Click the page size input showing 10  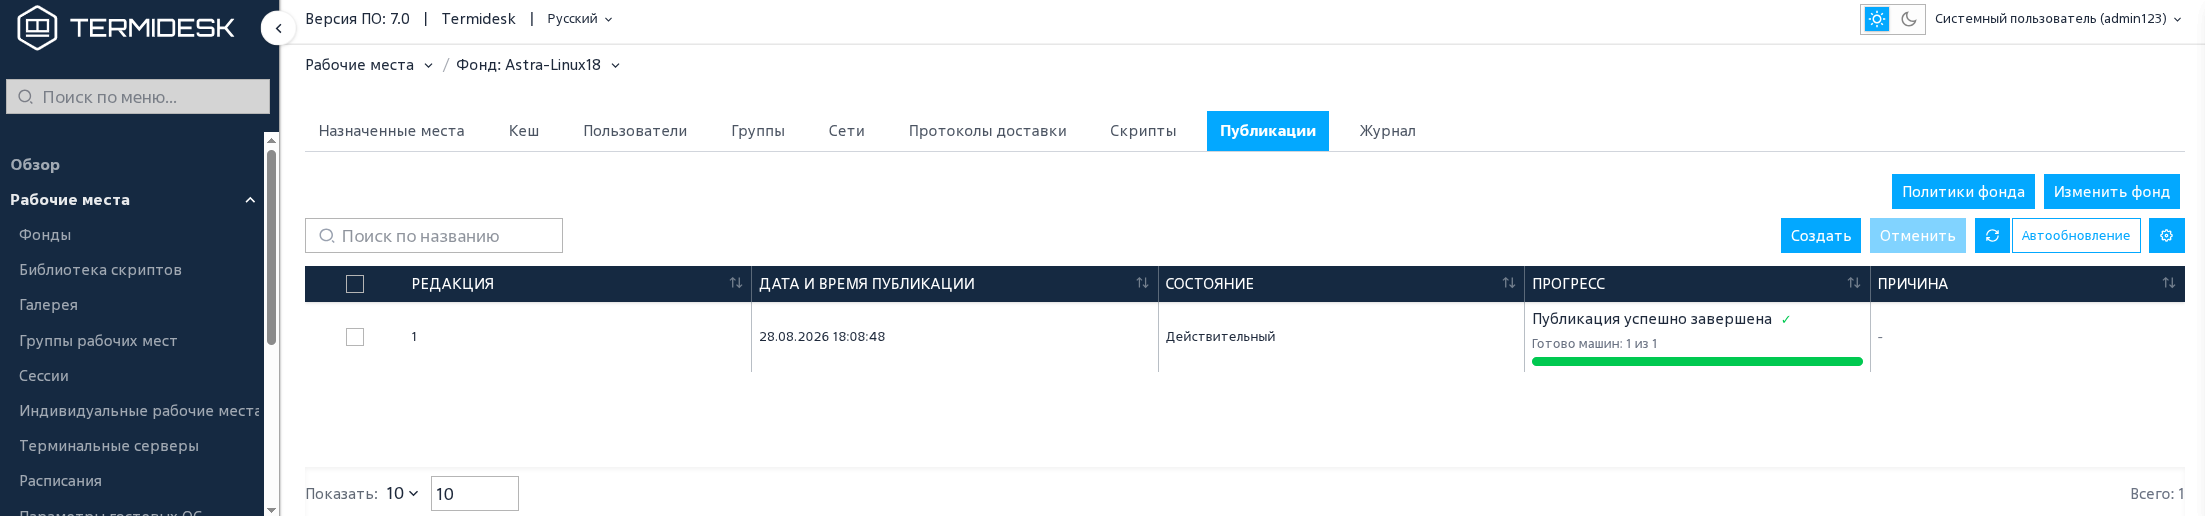(475, 494)
